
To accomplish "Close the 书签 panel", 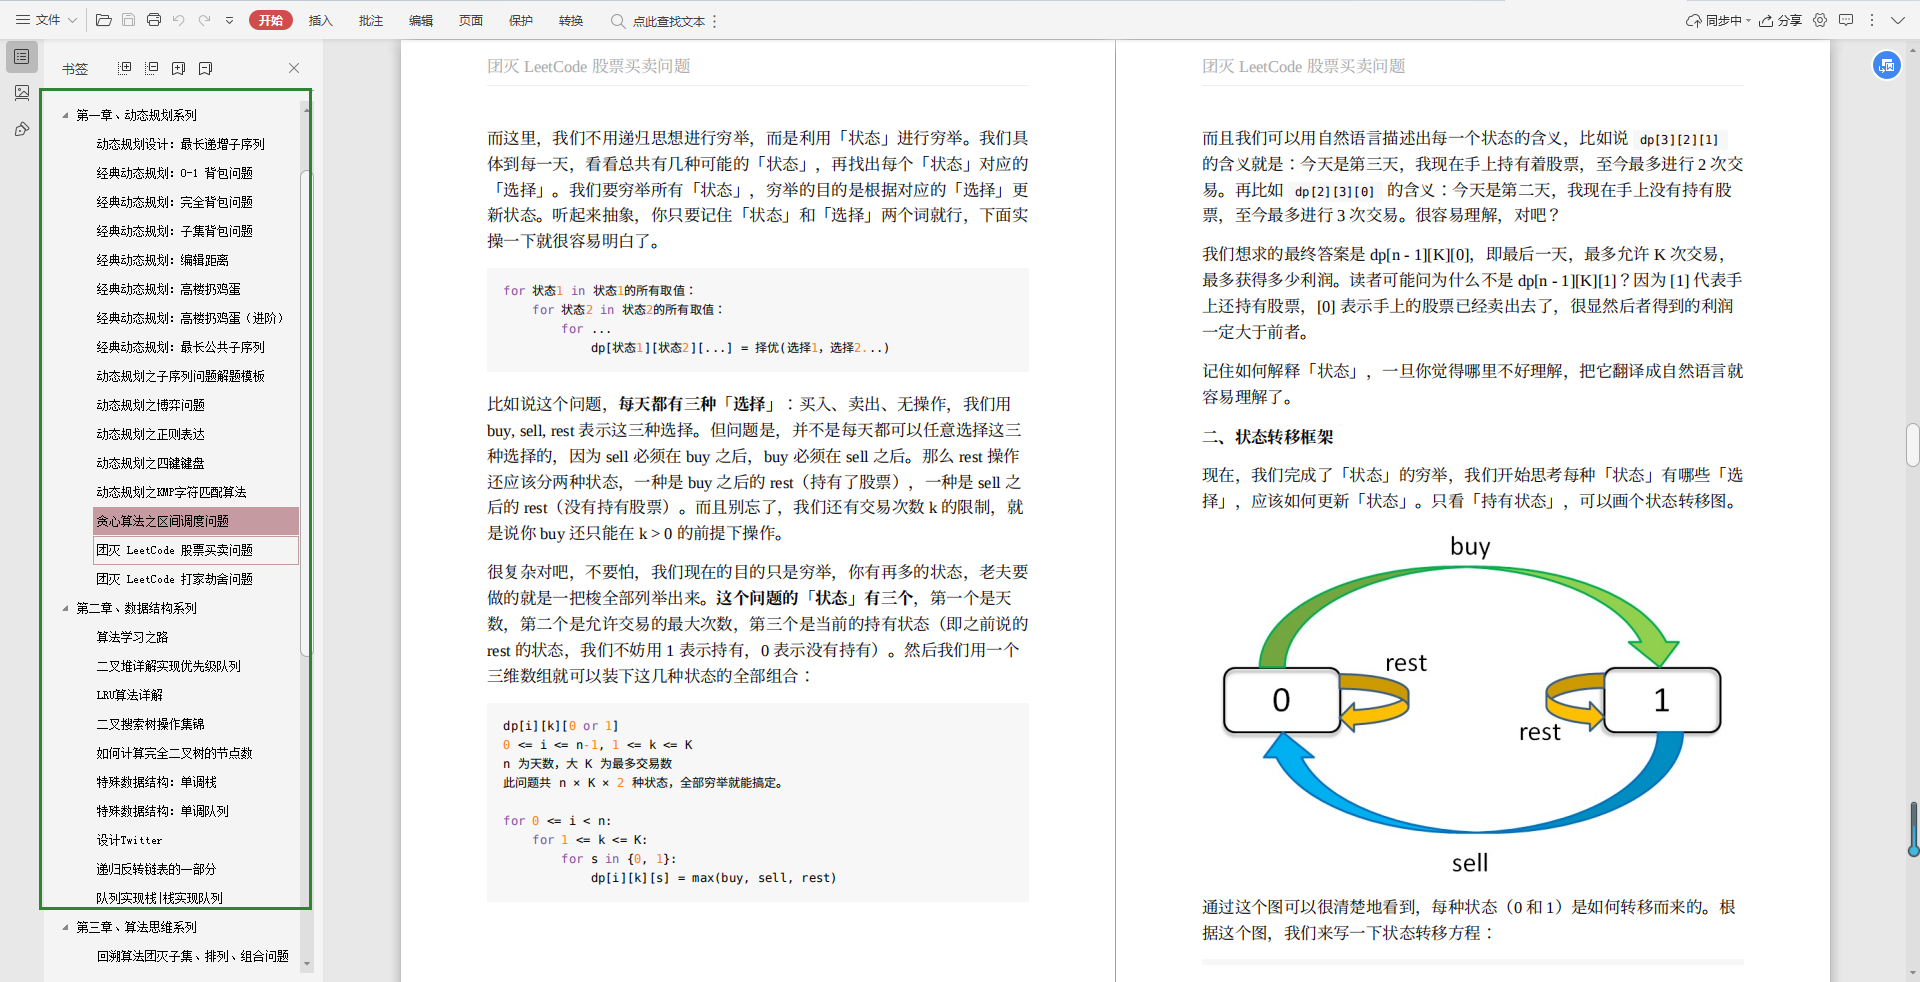I will (294, 68).
